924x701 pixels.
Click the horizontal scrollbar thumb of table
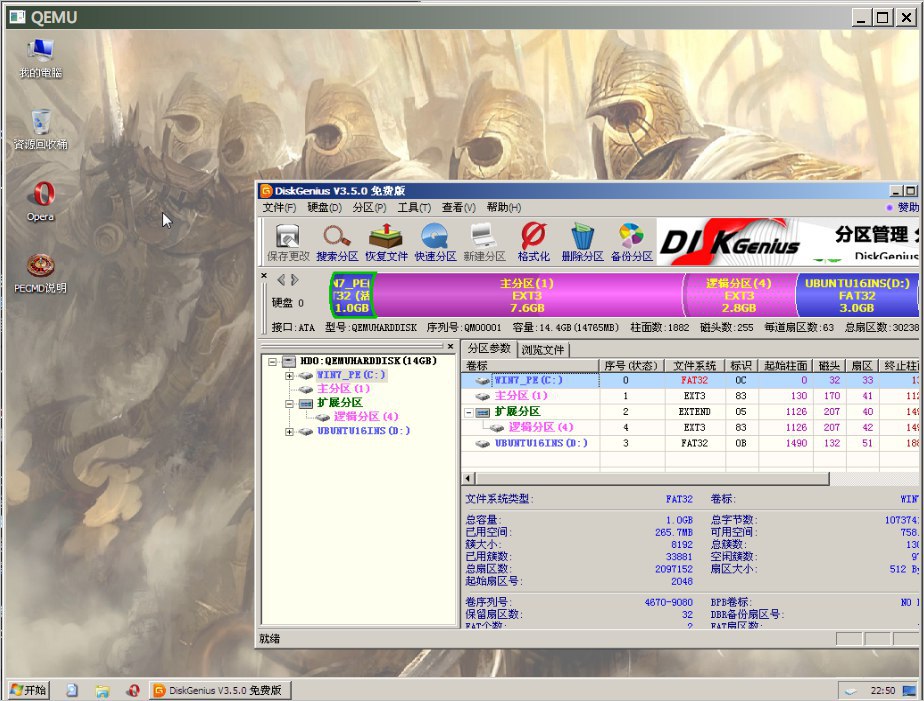coord(652,478)
